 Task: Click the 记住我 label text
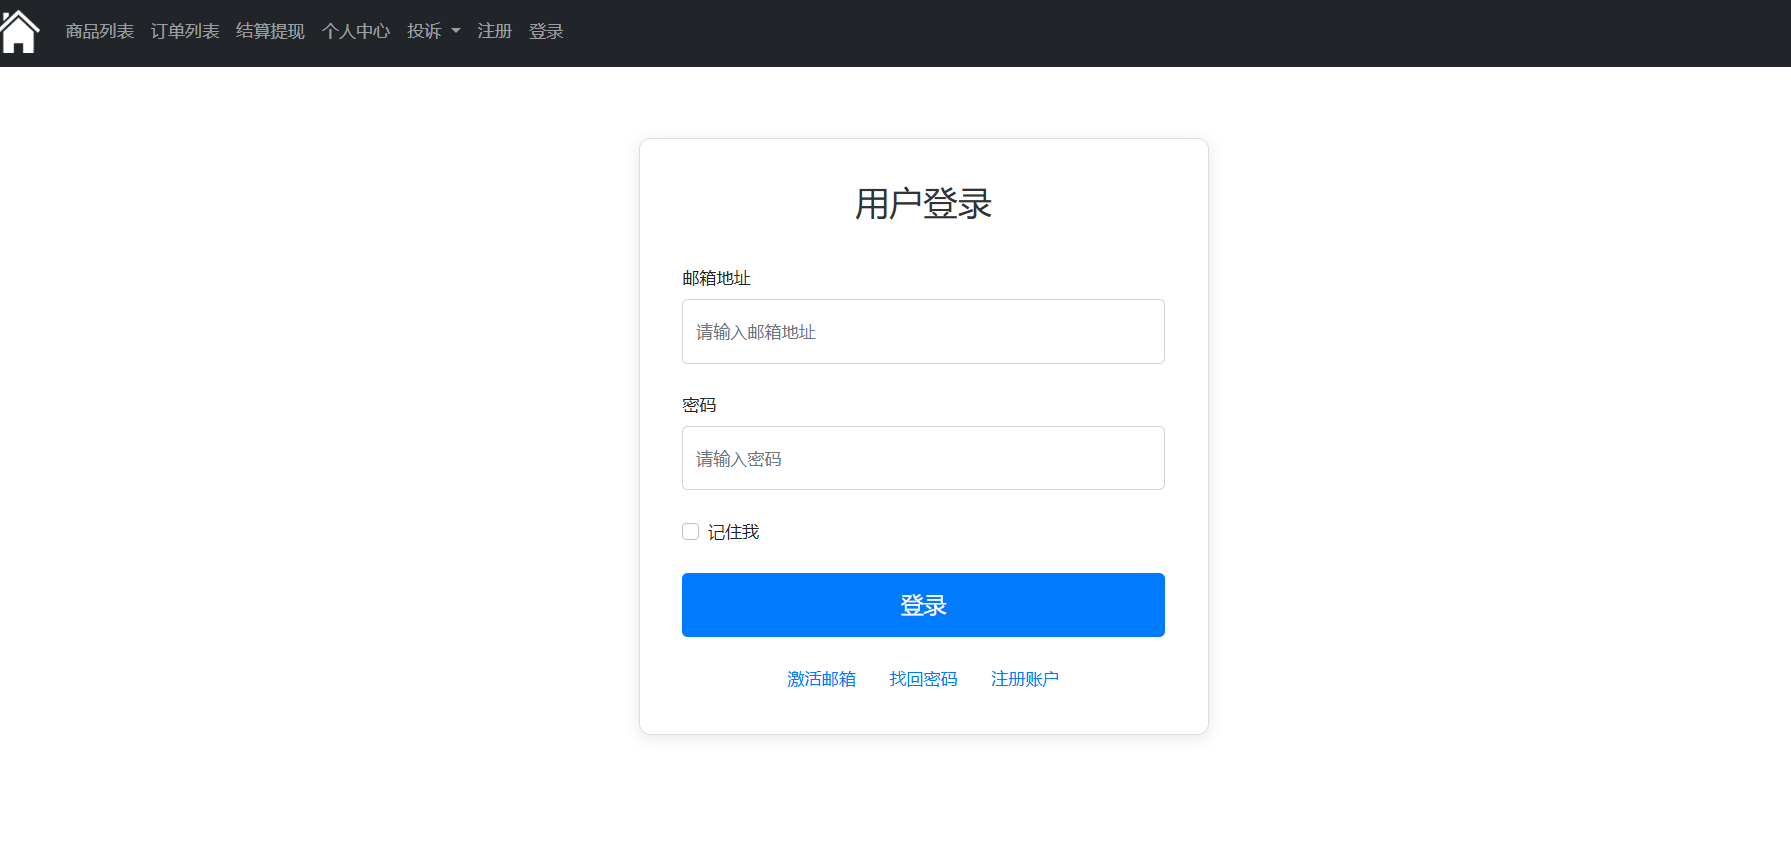coord(733,533)
